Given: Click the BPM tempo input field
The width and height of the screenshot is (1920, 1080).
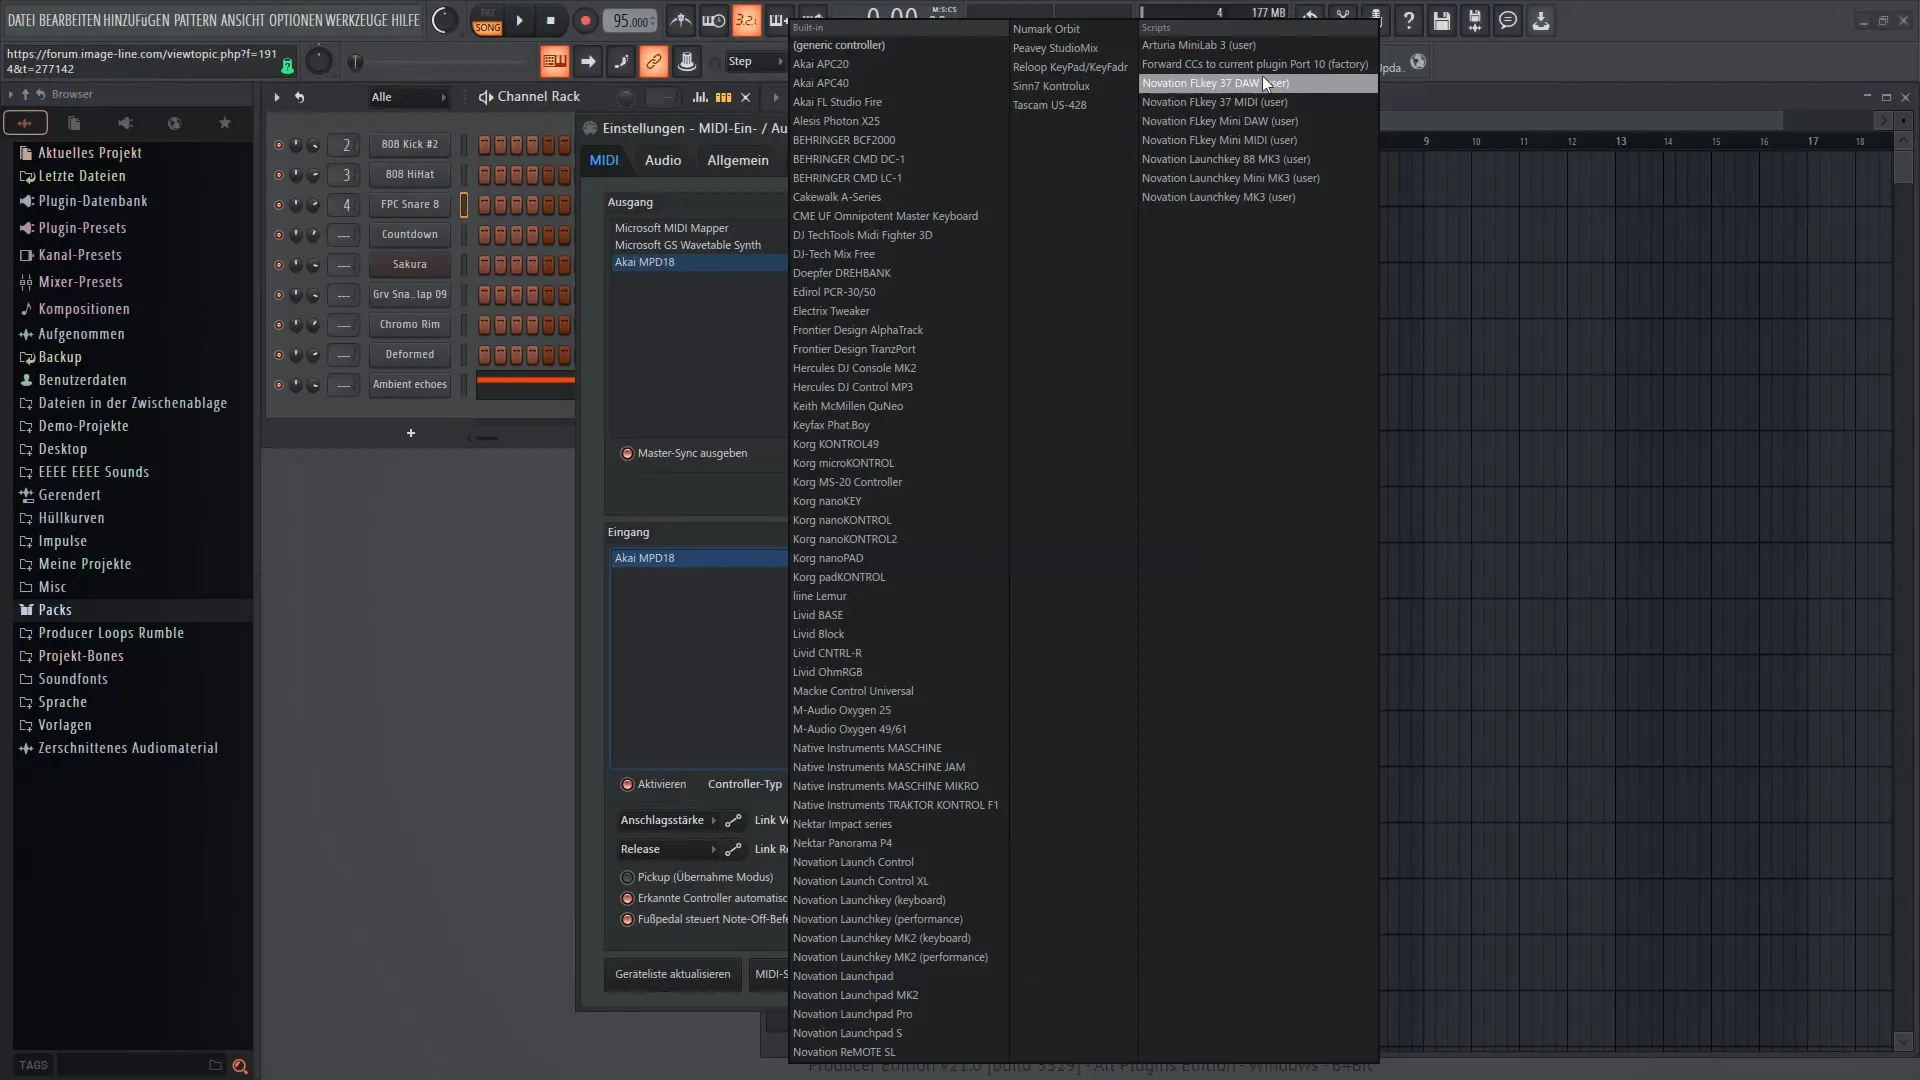Looking at the screenshot, I should [x=629, y=18].
